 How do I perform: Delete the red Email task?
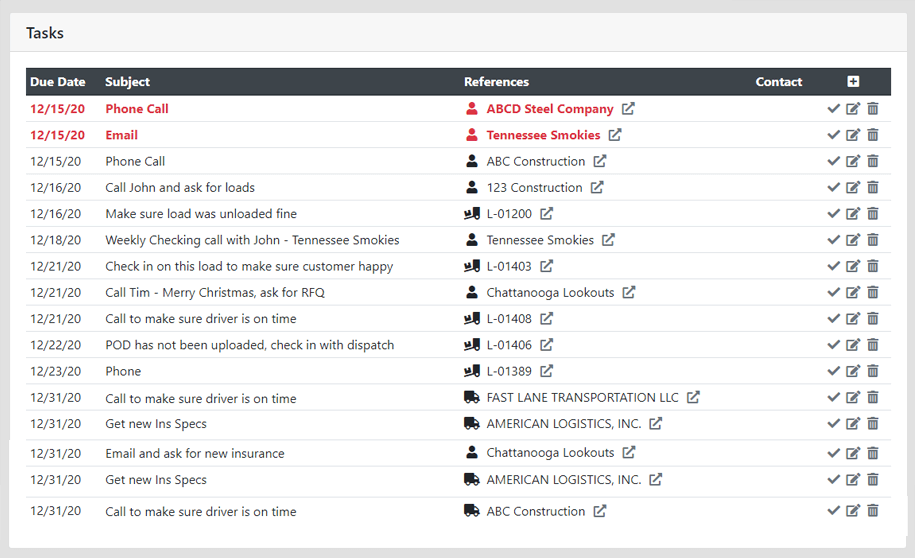(x=873, y=135)
